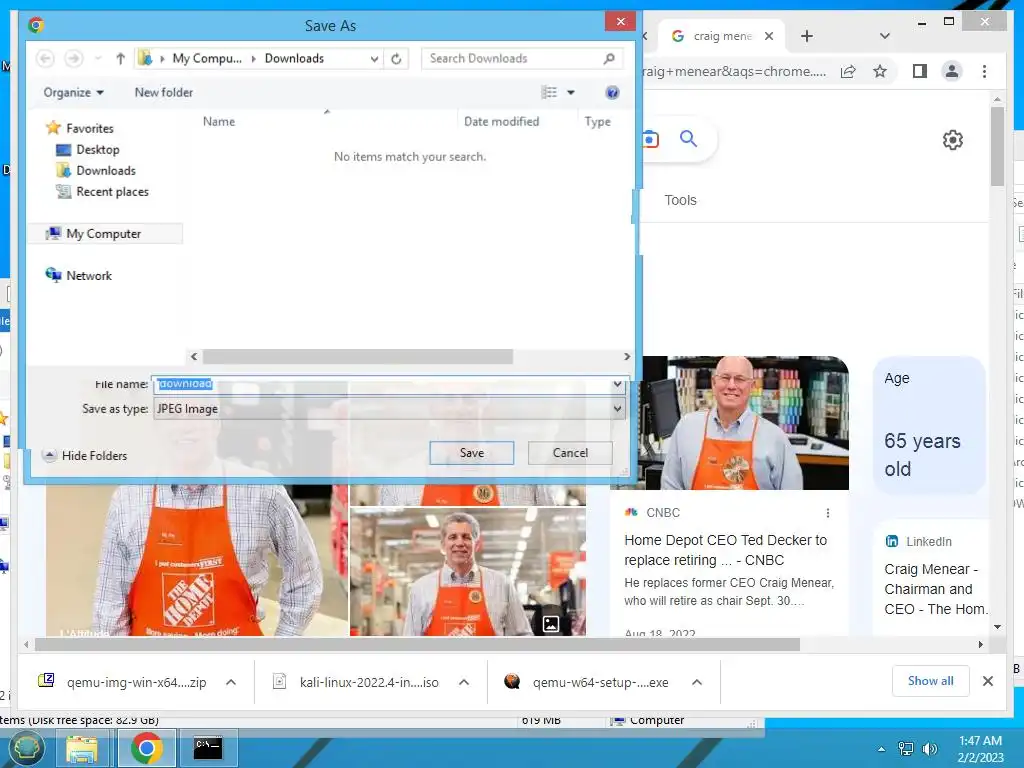Viewport: 1024px width, 768px height.
Task: Expand the Organize dropdown
Action: click(73, 93)
